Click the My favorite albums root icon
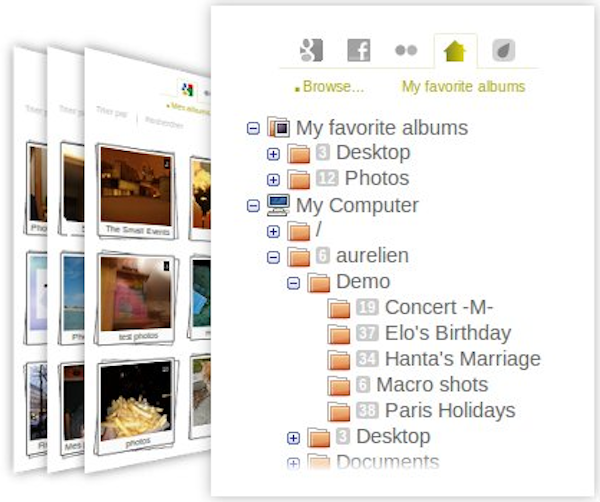The image size is (600, 502). point(278,127)
